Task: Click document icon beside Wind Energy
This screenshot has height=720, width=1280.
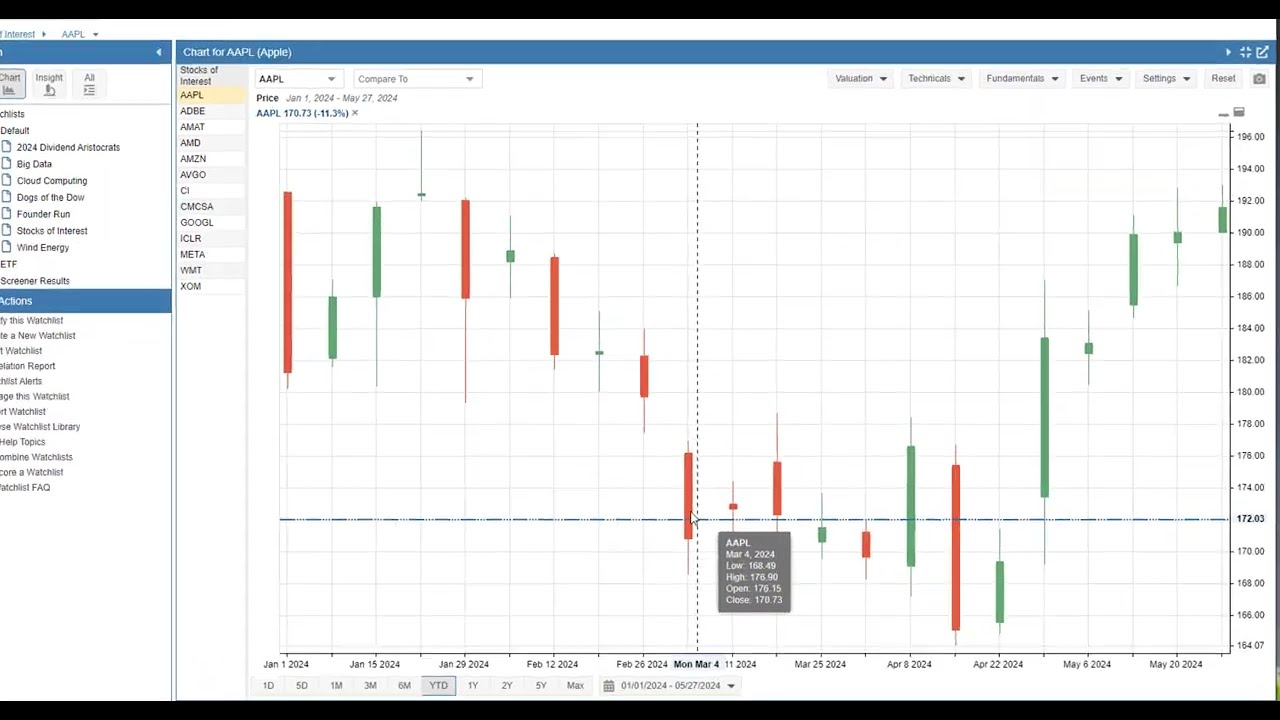Action: coord(6,247)
